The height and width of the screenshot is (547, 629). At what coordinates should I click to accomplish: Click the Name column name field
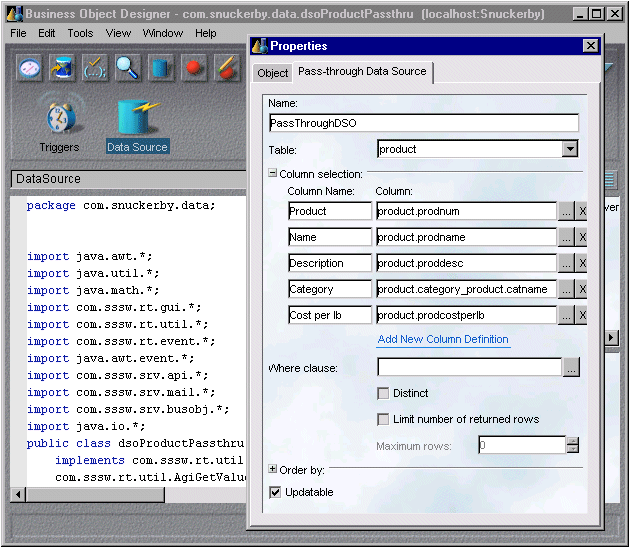[x=330, y=237]
